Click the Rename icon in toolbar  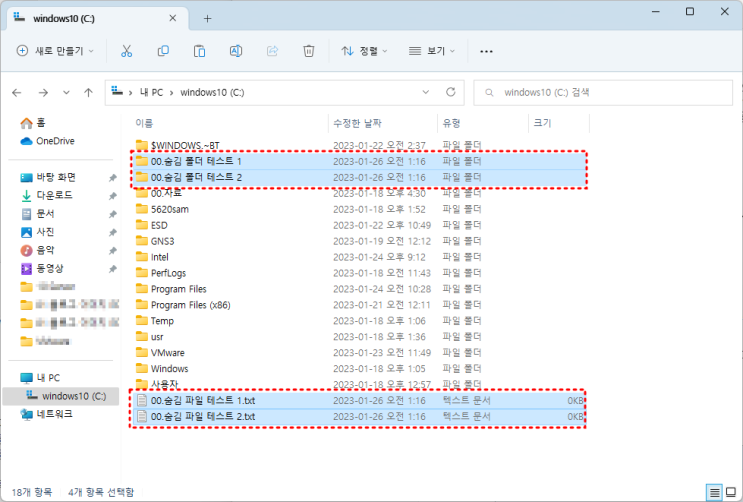(x=236, y=51)
